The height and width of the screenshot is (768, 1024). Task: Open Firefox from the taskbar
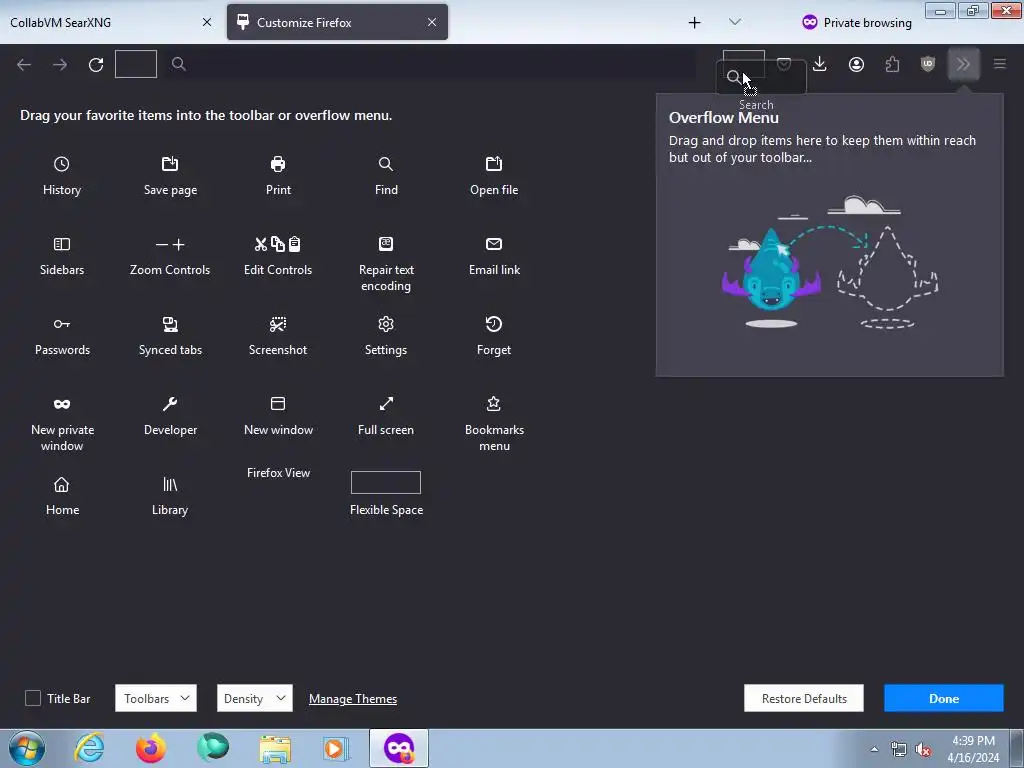click(151, 748)
